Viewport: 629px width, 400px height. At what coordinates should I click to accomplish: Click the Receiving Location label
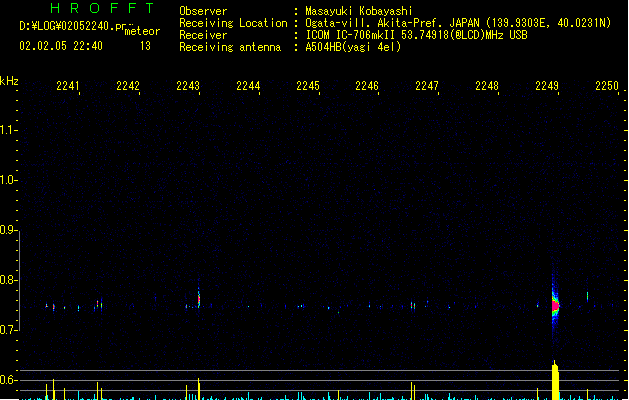[233, 23]
